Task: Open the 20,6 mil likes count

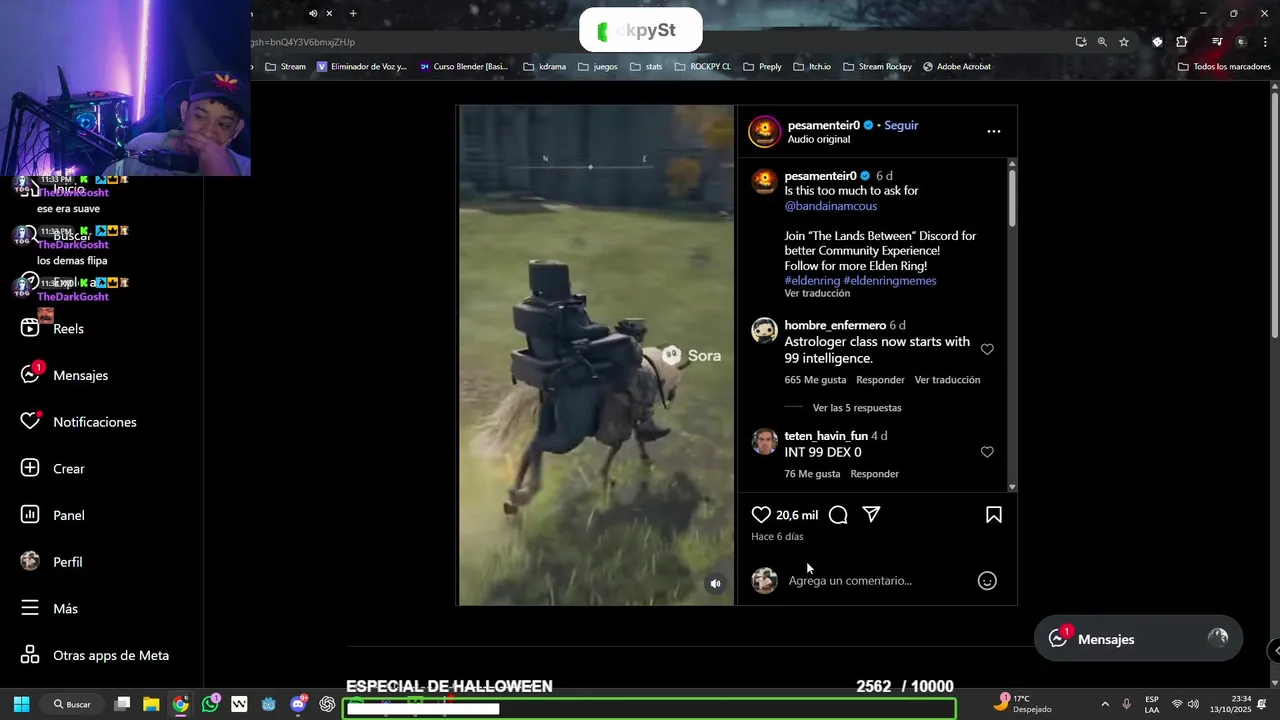Action: 797,515
